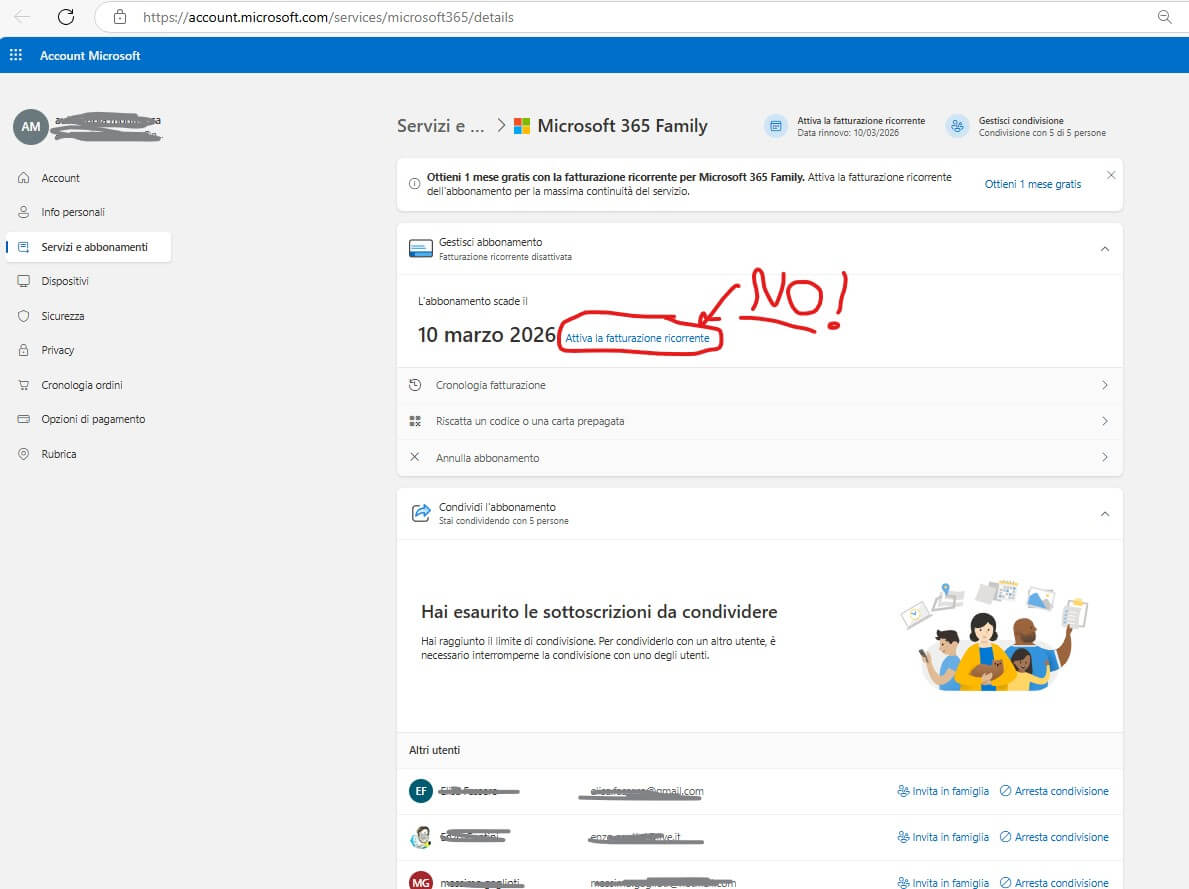Select Sicurezza in the sidebar
This screenshot has width=1189, height=889.
click(63, 316)
